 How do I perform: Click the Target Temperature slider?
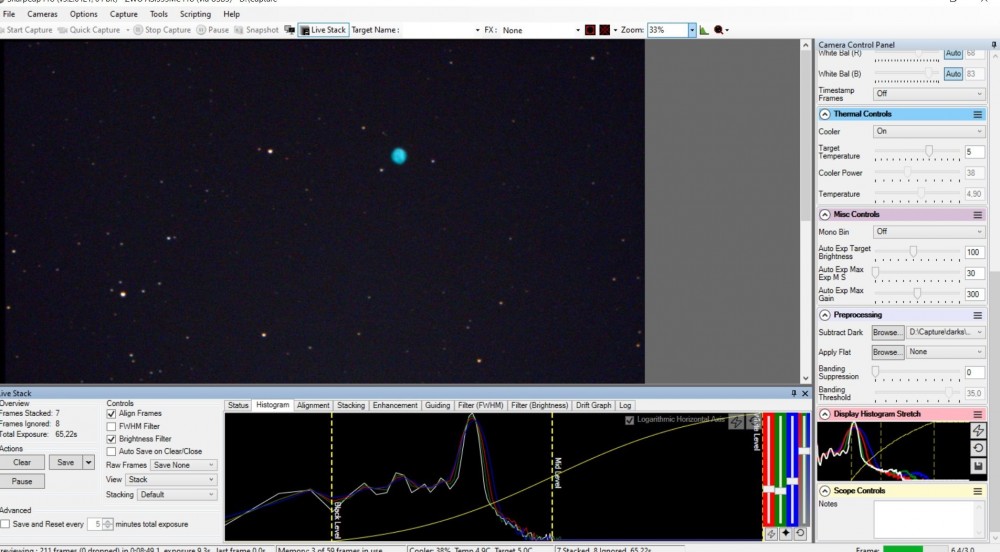(917, 152)
